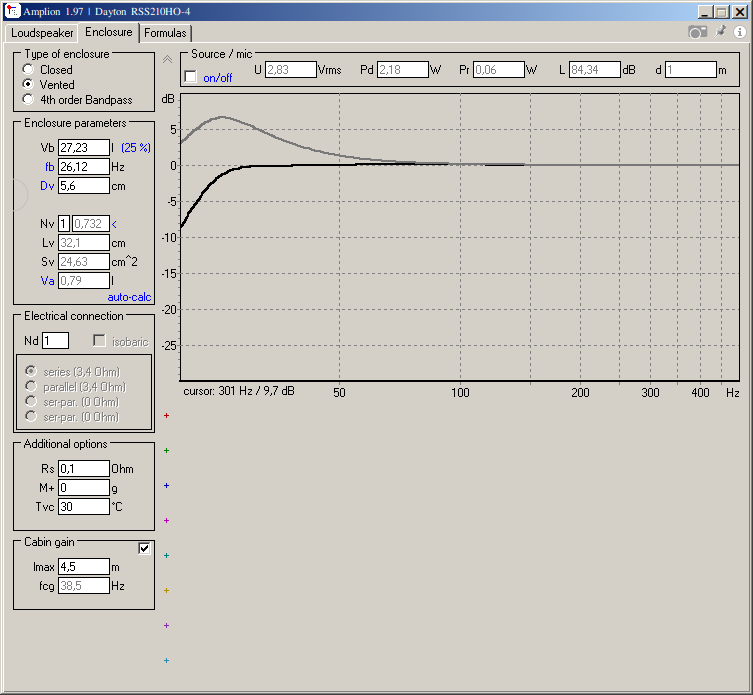Click the Pr power field
The height and width of the screenshot is (695, 753).
[499, 70]
